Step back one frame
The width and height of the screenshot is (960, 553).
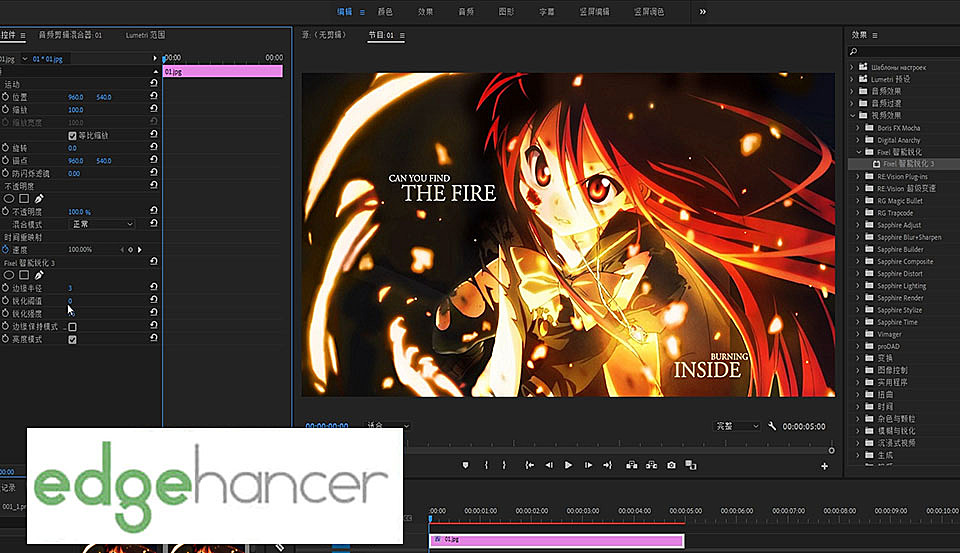(549, 465)
